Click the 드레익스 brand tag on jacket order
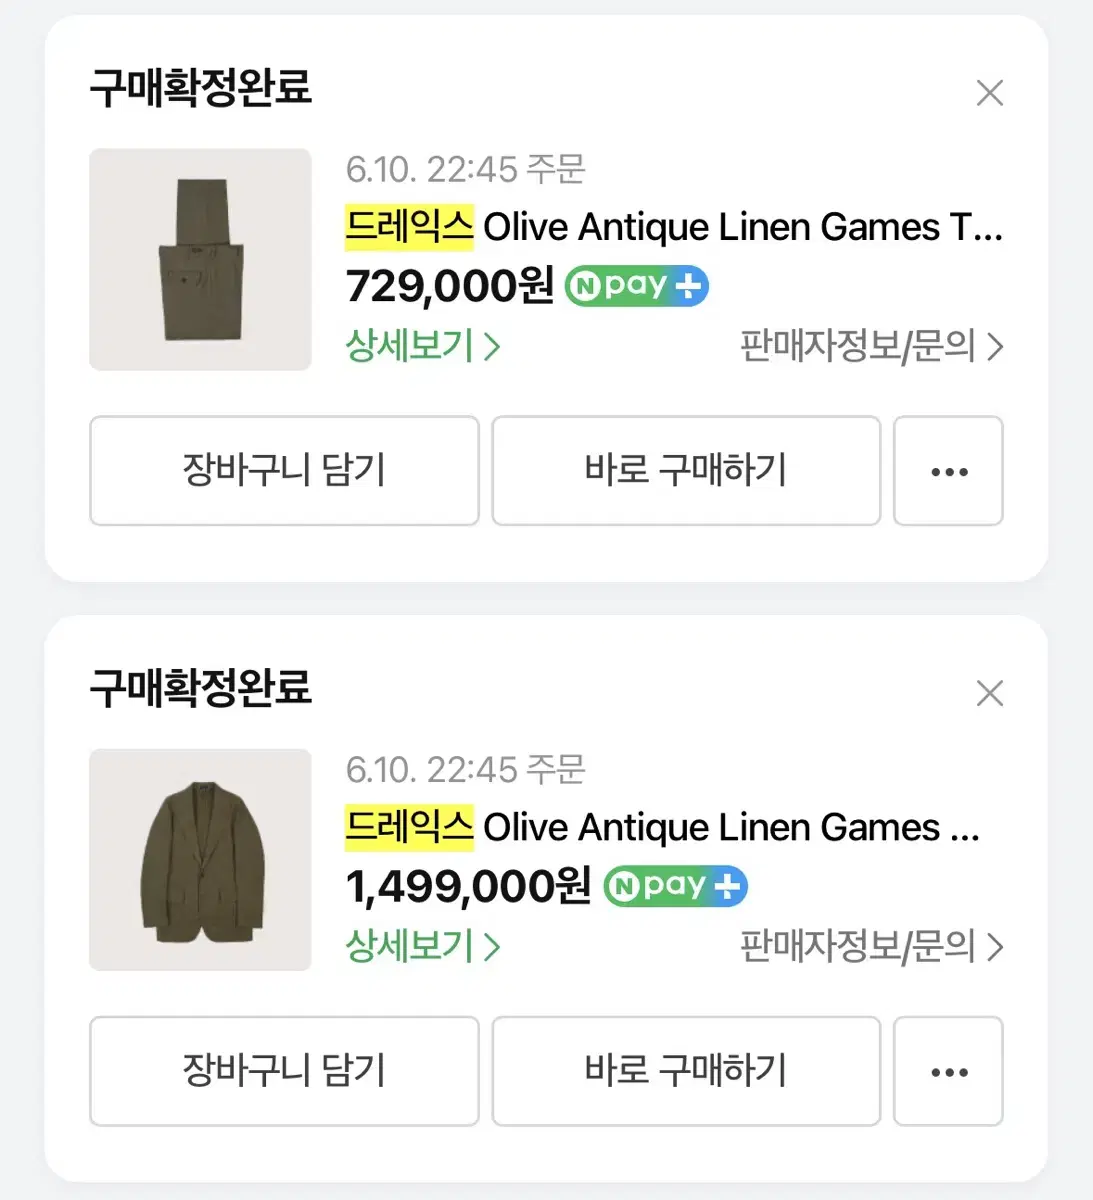Screen dimensions: 1093x1200 tap(409, 828)
